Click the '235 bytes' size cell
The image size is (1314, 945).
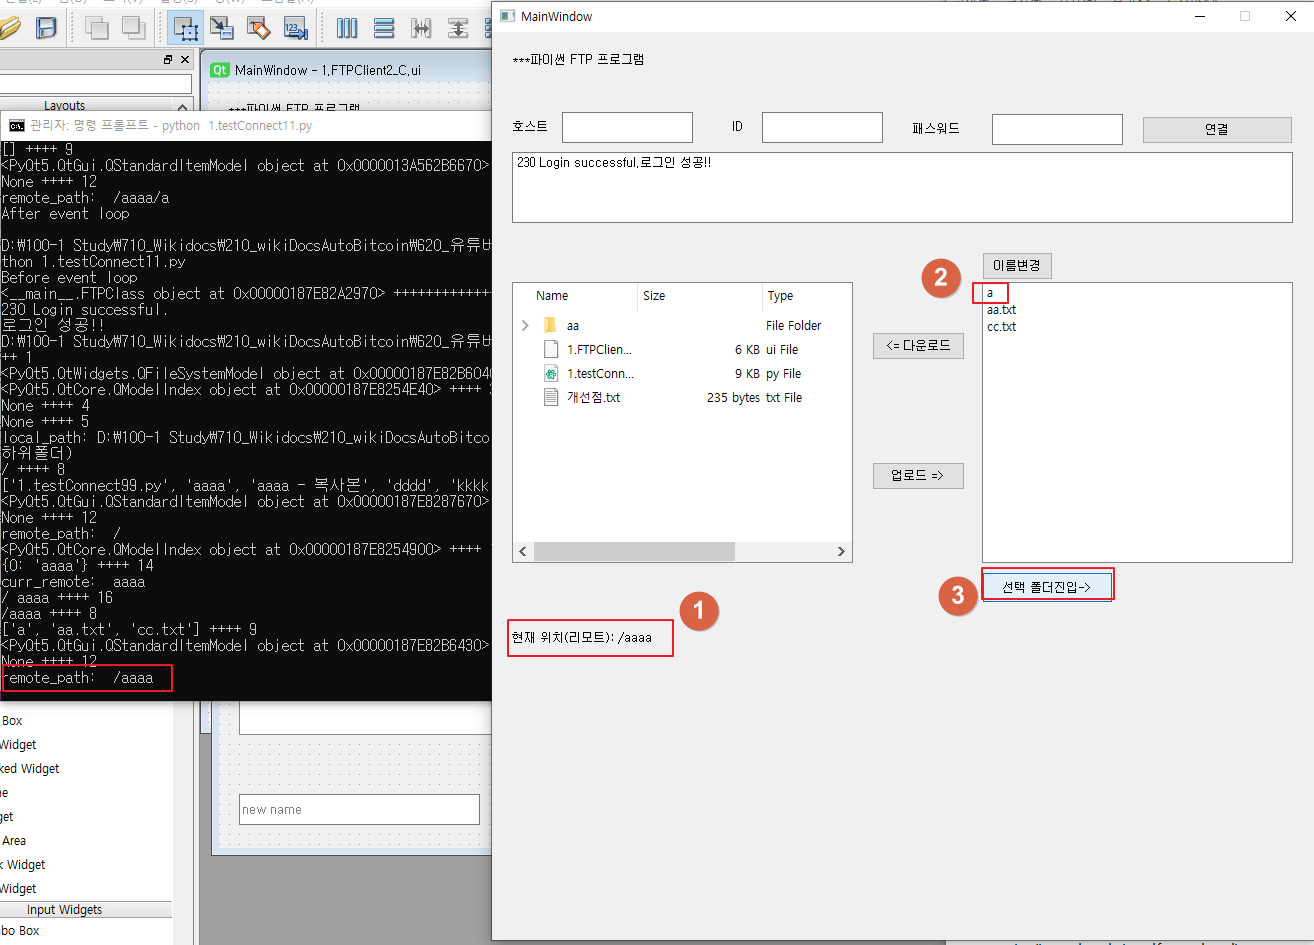point(733,398)
